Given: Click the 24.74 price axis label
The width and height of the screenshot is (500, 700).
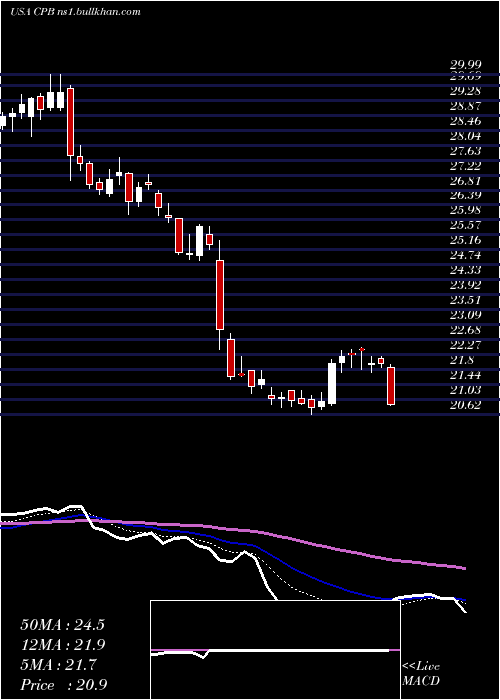Looking at the screenshot, I should point(465,256).
